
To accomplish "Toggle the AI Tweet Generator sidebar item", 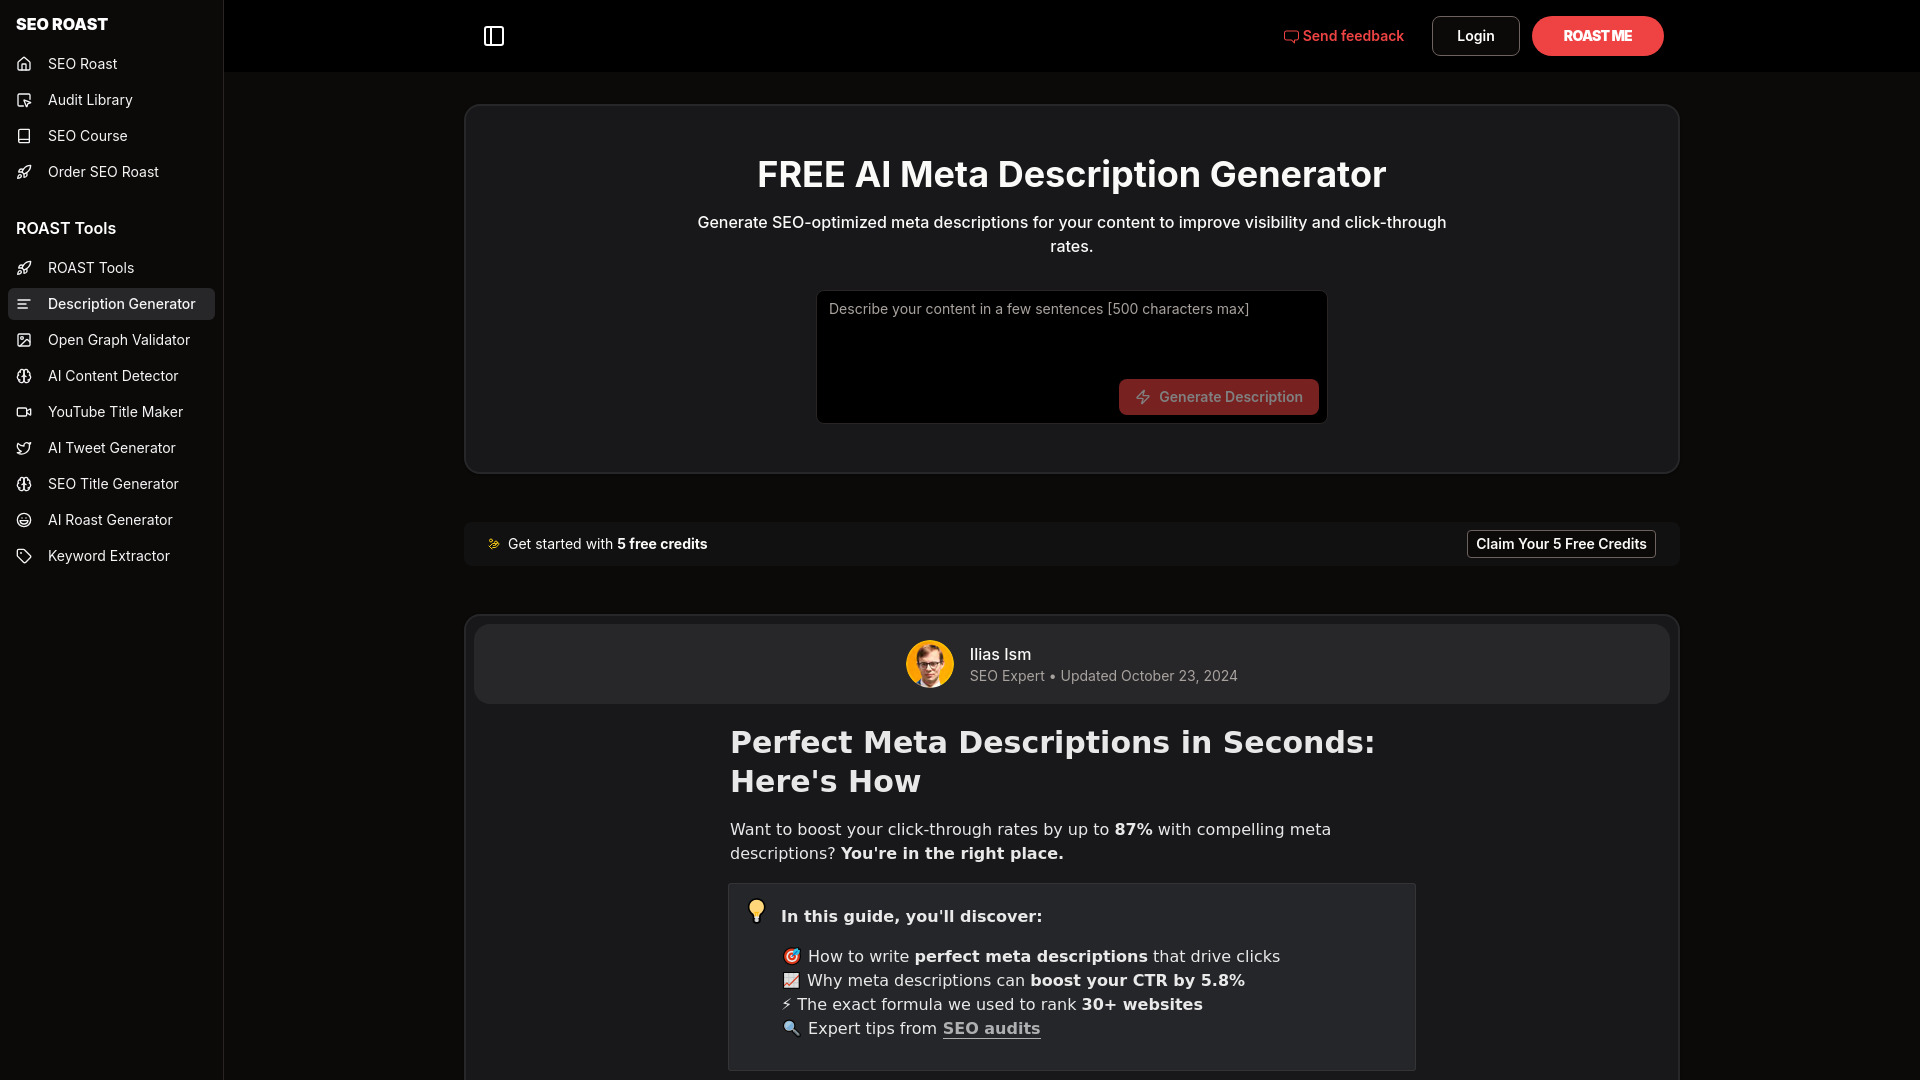I will 111,447.
